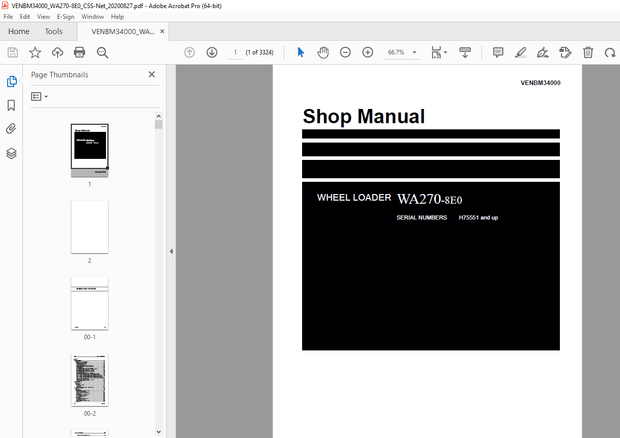Viewport: 620px width, 438px height.
Task: Click the Save file icon
Action: (x=13, y=53)
